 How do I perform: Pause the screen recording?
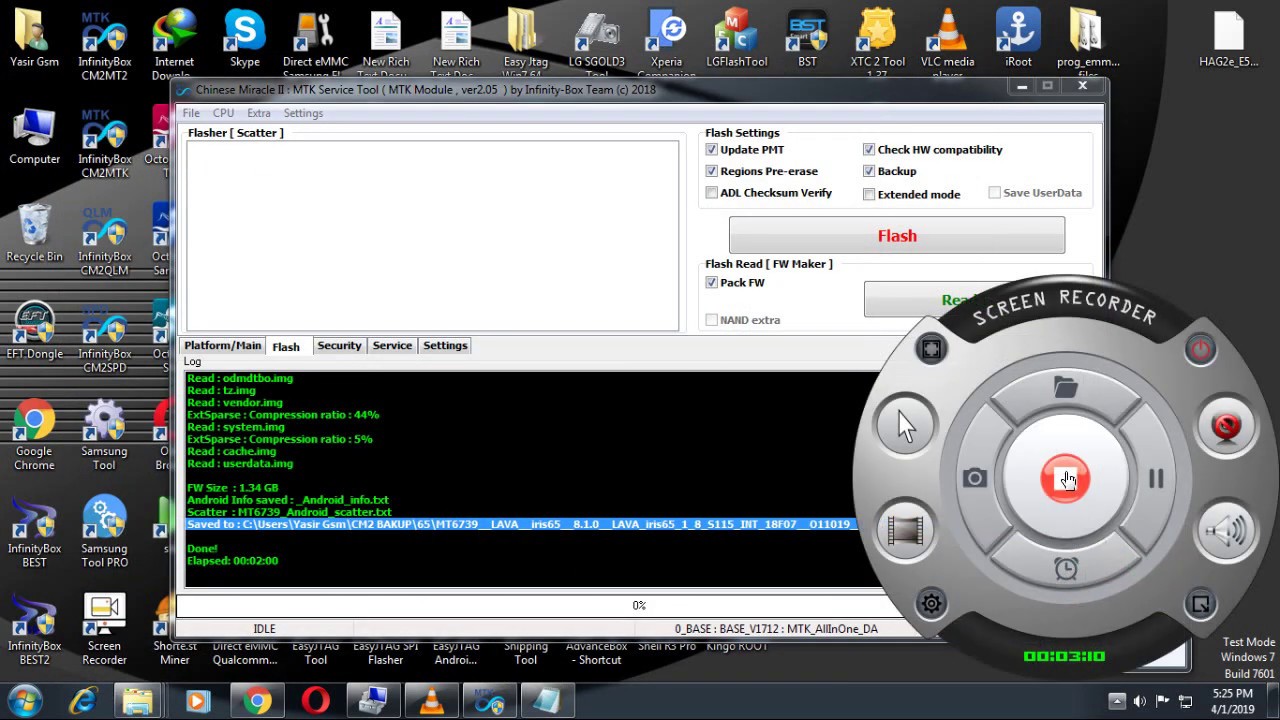pyautogui.click(x=1156, y=479)
